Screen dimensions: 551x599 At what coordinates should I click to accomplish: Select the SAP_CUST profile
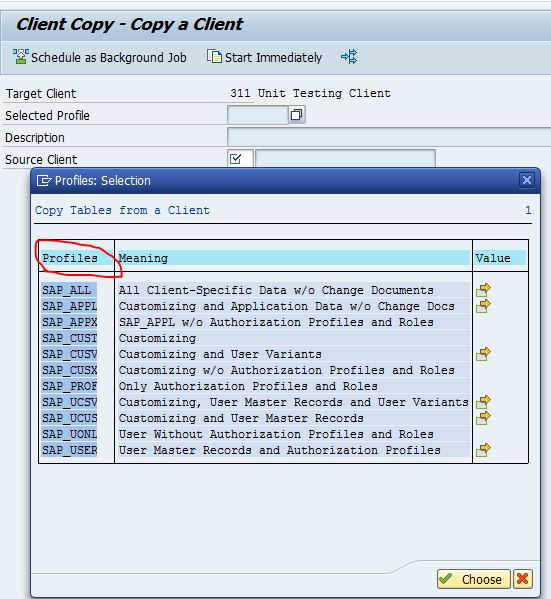70,338
